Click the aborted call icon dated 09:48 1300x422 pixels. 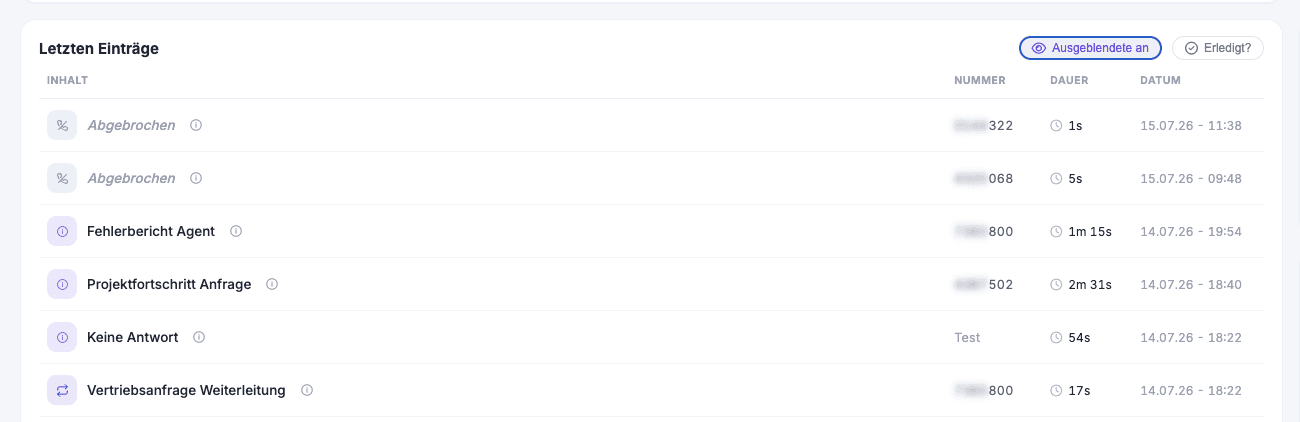62,178
